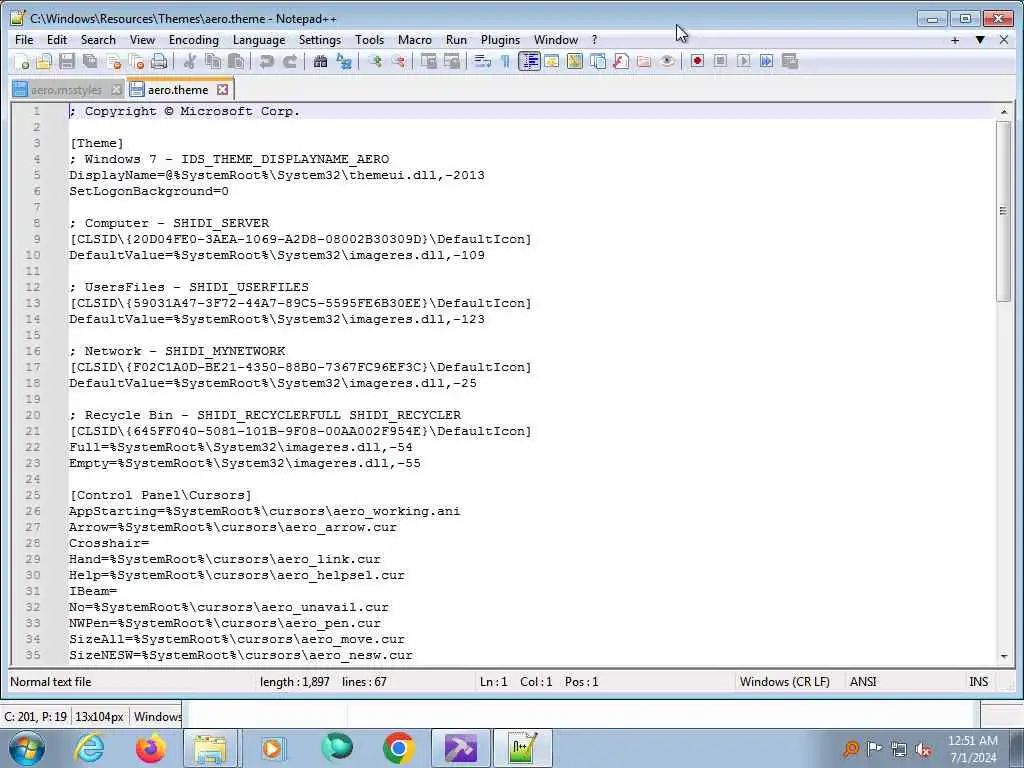Screen dimensions: 1024x768
Task: Open the Function List panel icon
Action: pyautogui.click(x=621, y=61)
